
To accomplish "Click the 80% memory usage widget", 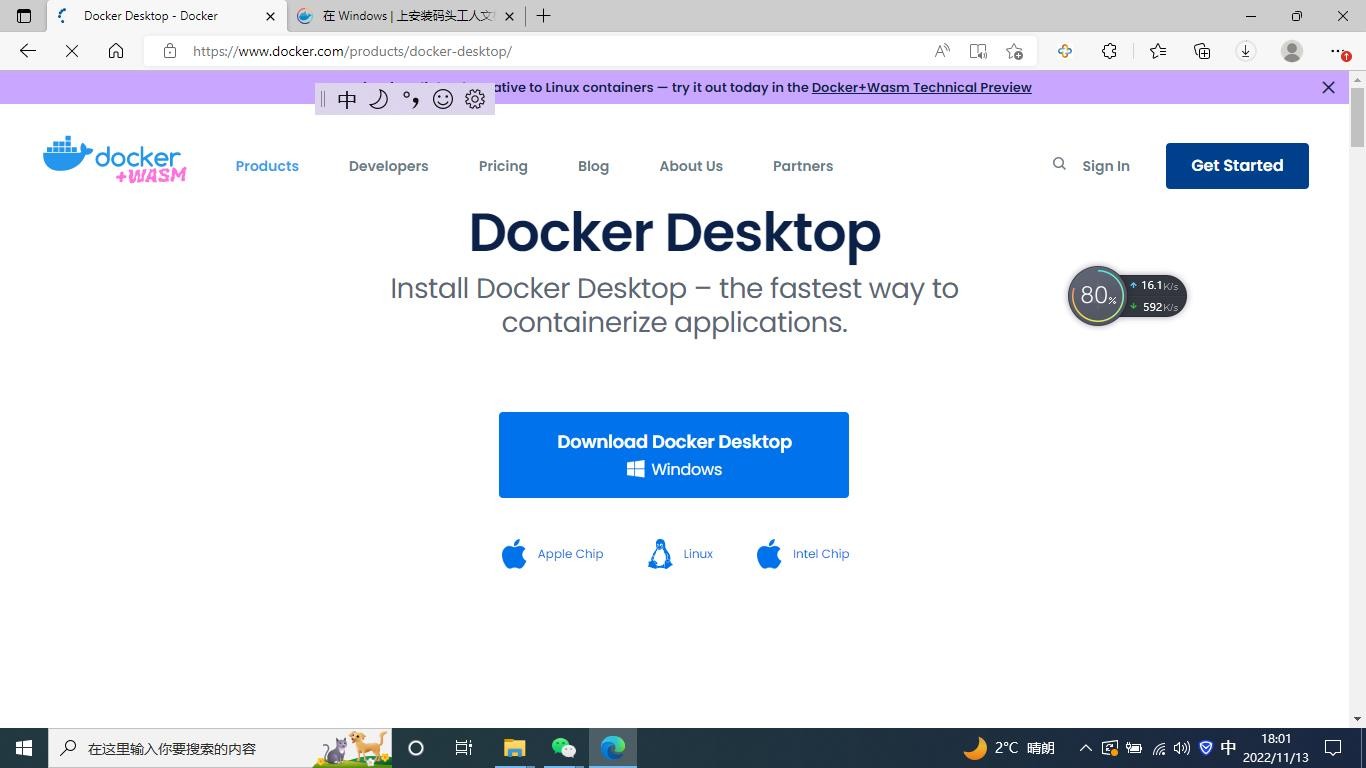I will pos(1097,296).
